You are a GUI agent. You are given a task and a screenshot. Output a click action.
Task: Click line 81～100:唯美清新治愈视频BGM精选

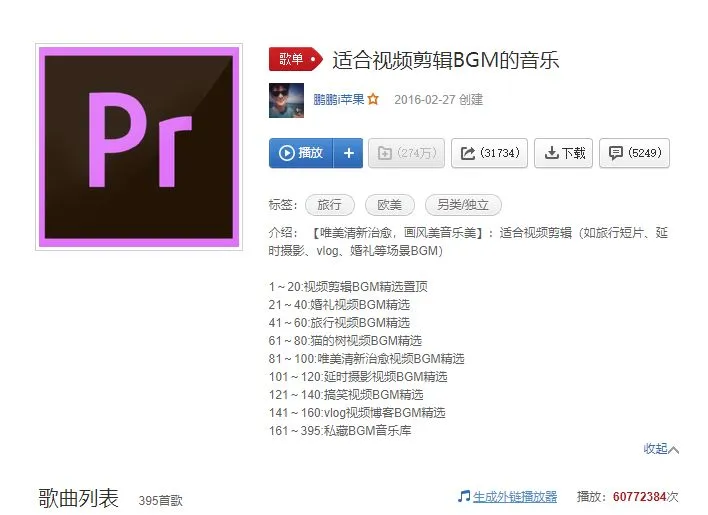click(x=366, y=359)
